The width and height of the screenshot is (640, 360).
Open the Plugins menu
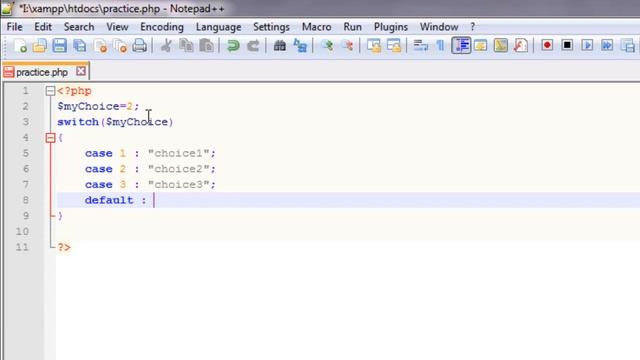click(x=391, y=27)
